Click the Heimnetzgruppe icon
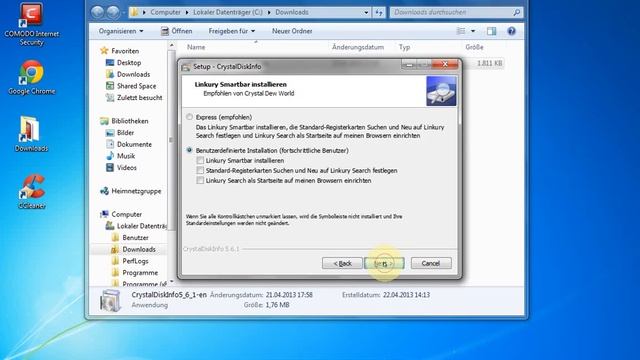 104,191
